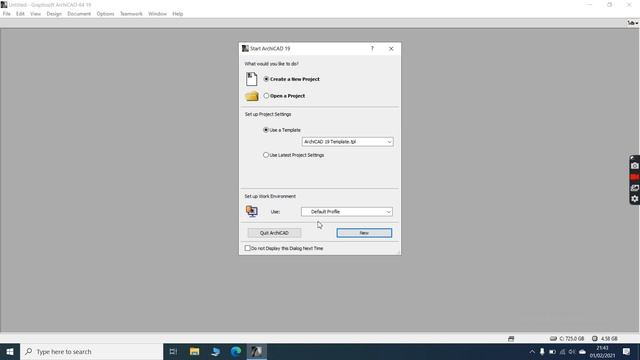
Task: Open the View menu
Action: pos(36,14)
